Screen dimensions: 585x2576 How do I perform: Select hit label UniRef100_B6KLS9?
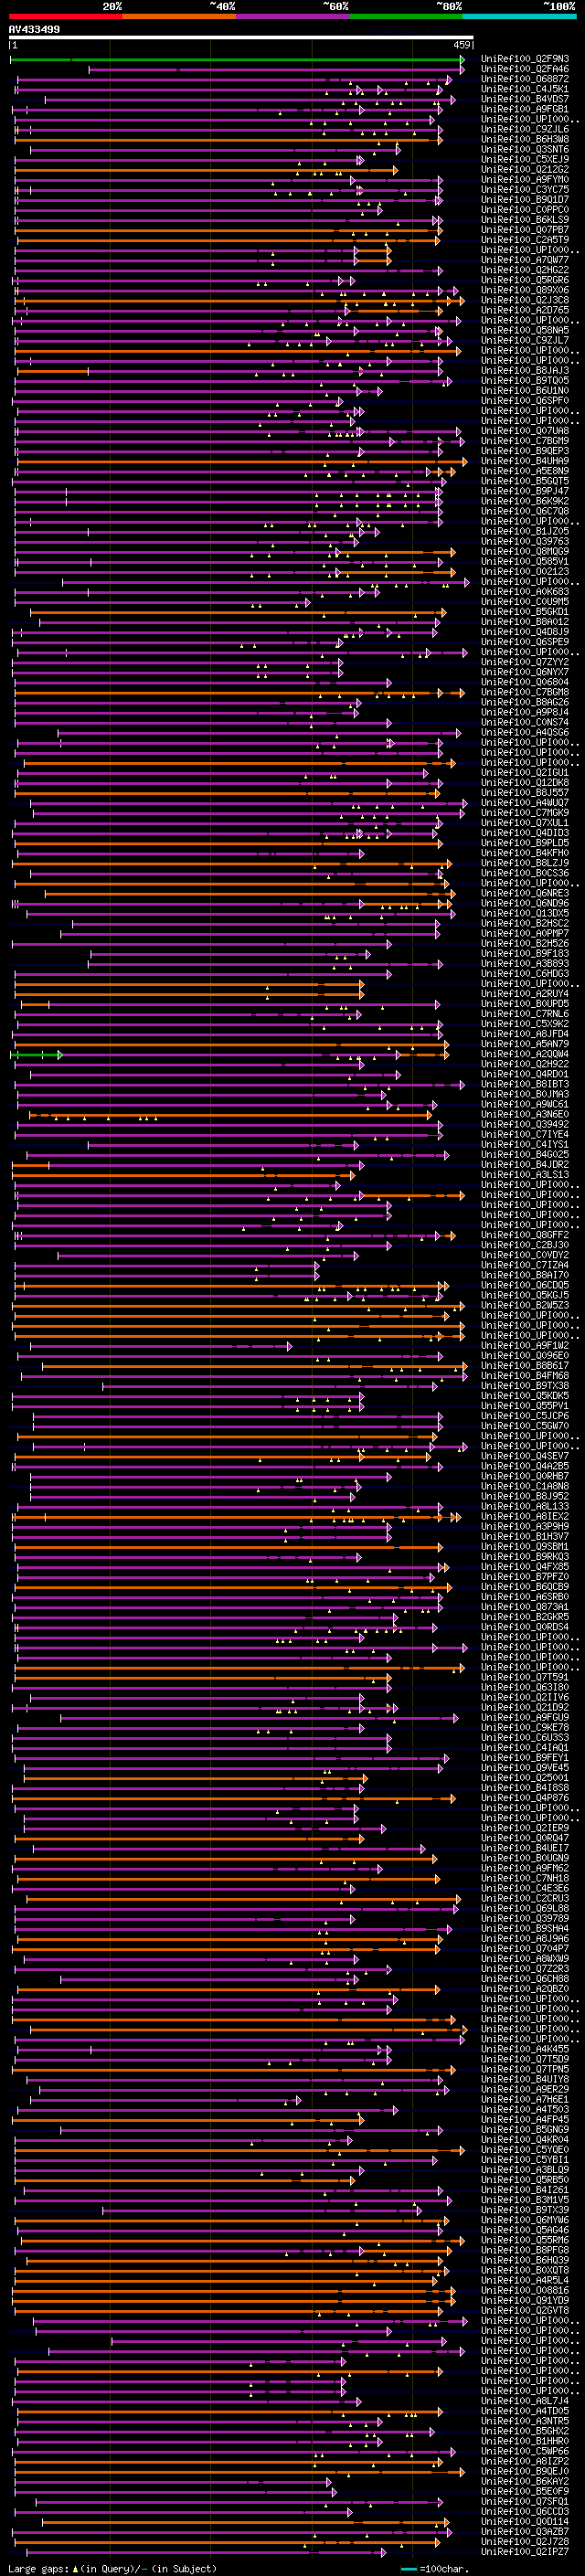coord(525,220)
